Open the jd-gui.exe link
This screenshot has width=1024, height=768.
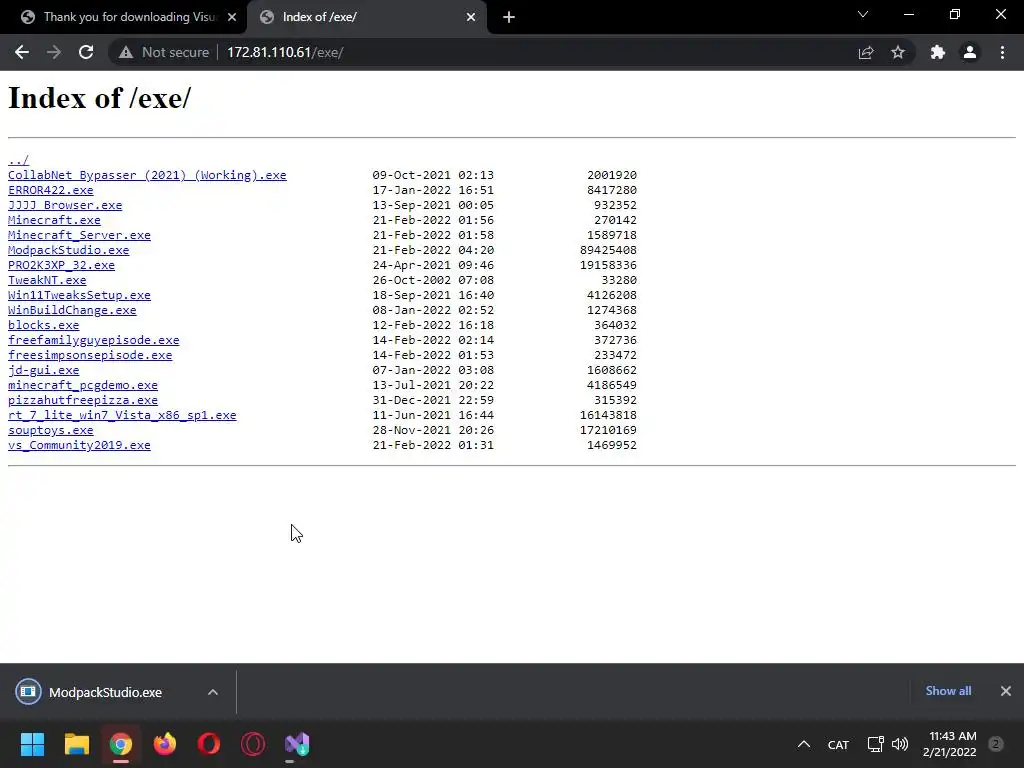point(43,370)
